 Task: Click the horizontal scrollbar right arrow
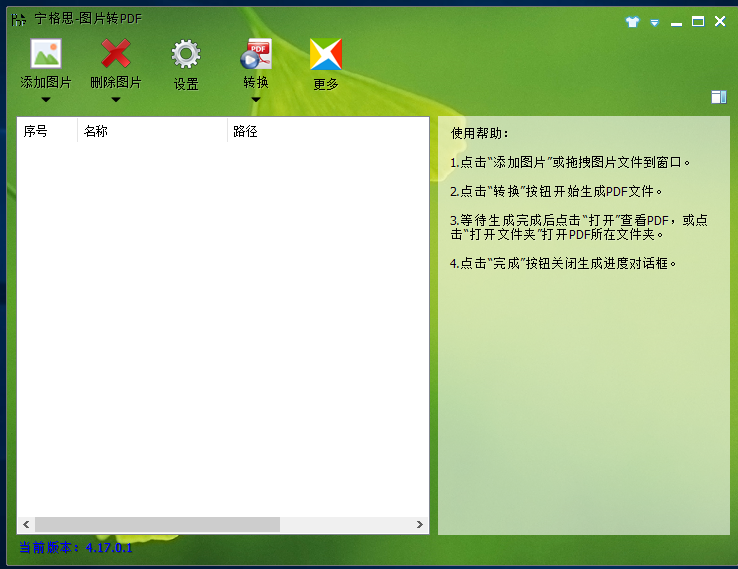click(x=419, y=524)
